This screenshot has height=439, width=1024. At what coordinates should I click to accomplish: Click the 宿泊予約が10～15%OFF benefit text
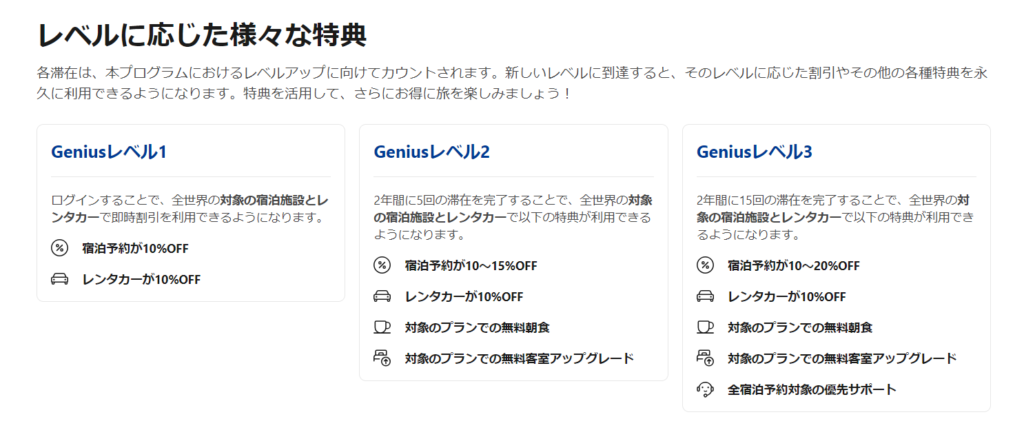[x=471, y=266]
